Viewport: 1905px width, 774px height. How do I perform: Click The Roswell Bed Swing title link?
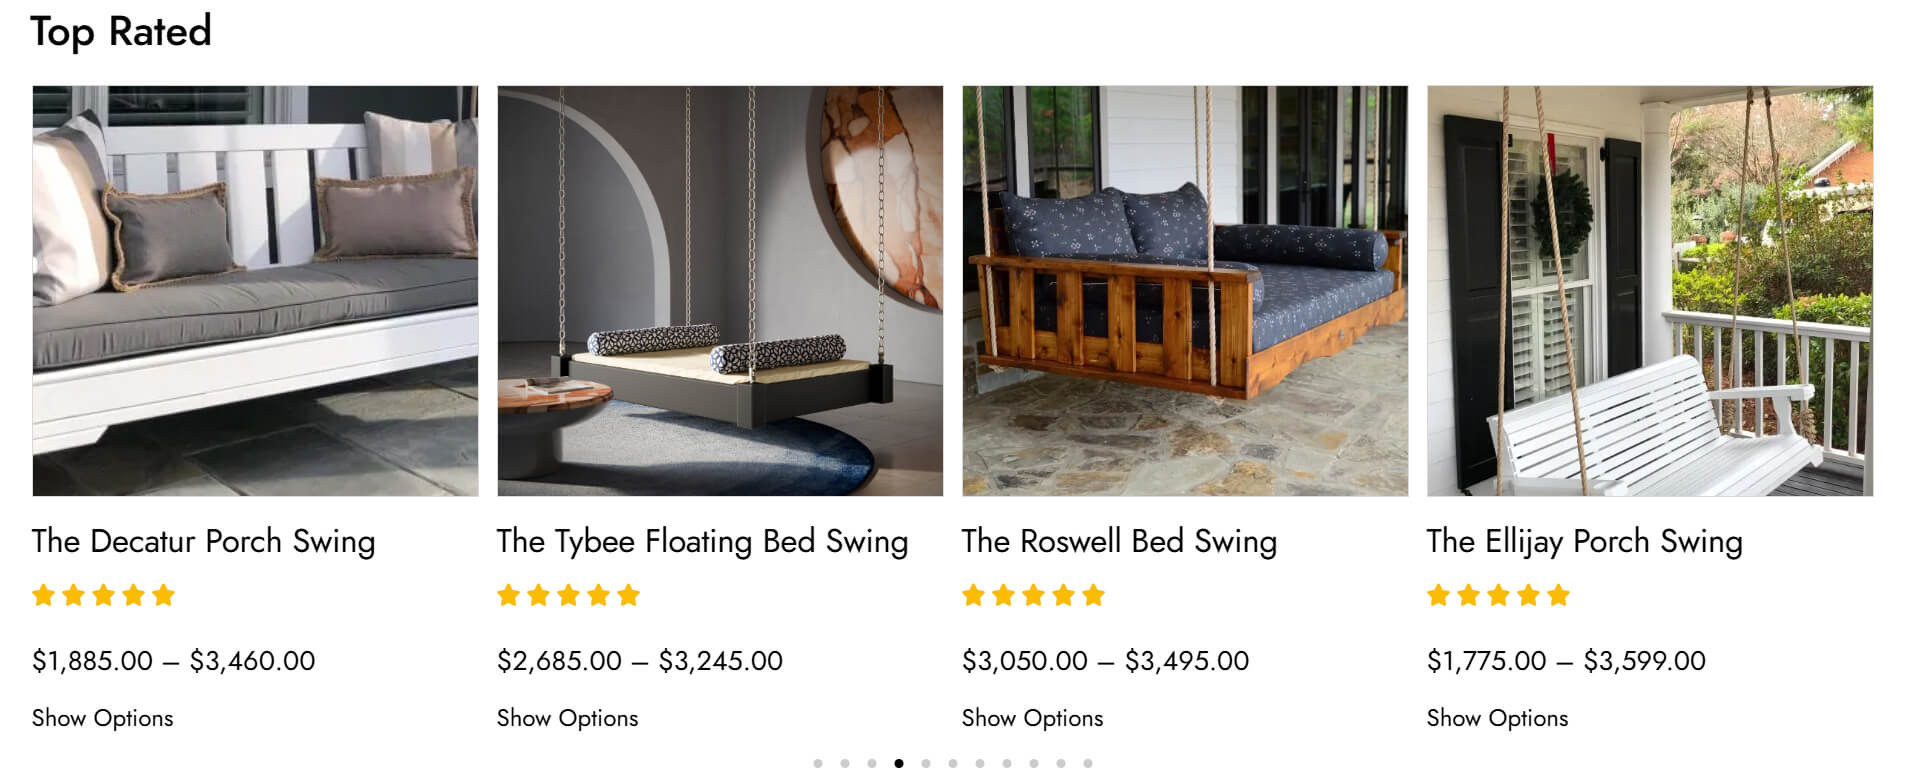(x=1120, y=541)
